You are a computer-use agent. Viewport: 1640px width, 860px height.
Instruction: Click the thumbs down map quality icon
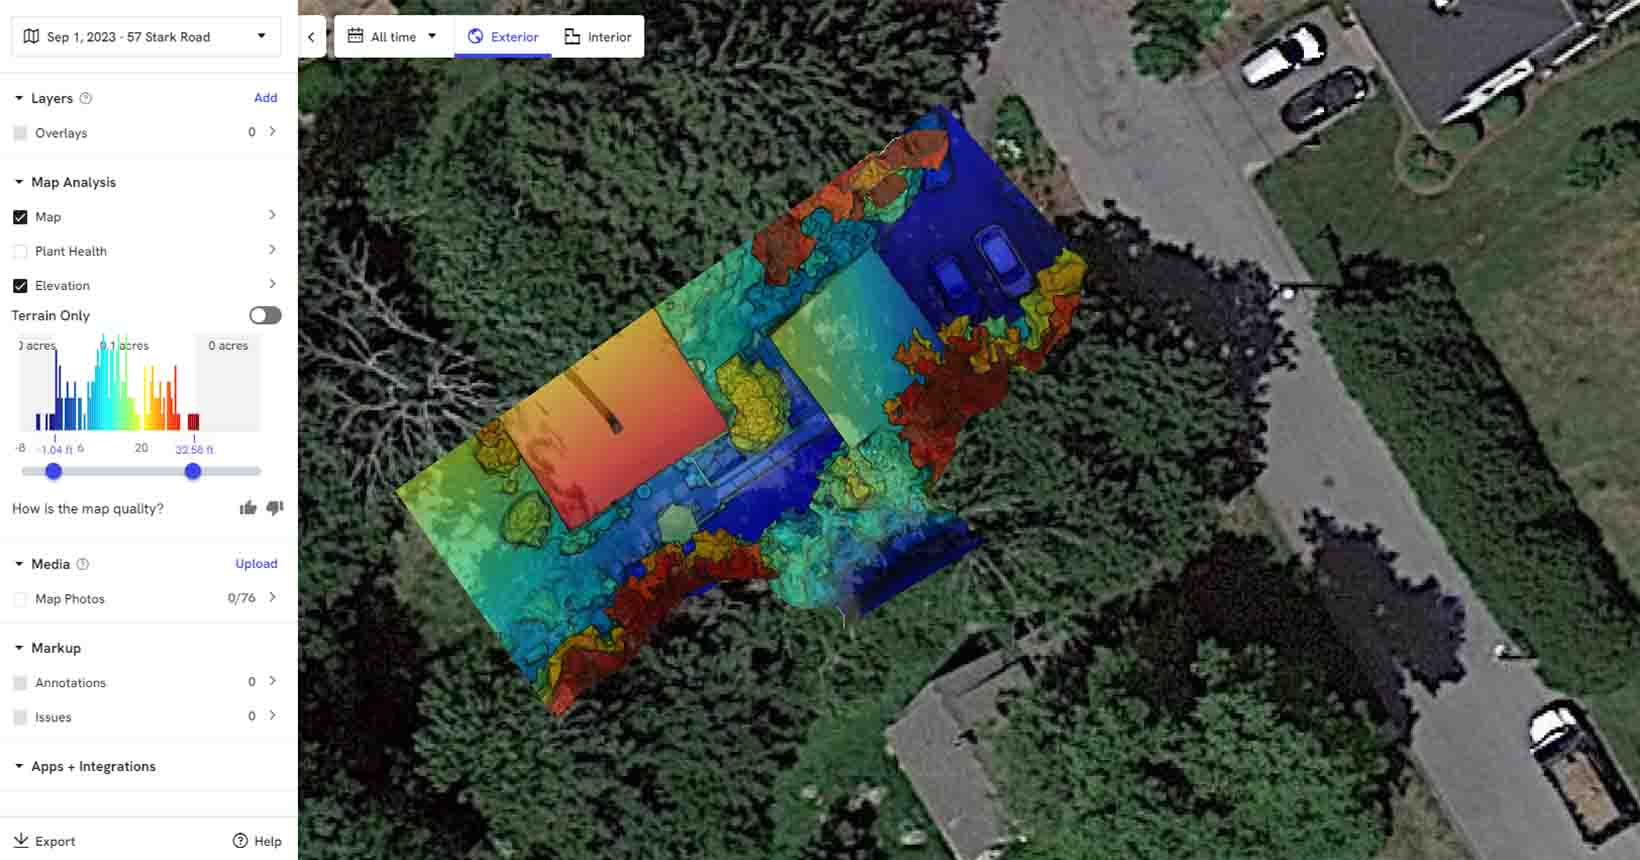[275, 508]
